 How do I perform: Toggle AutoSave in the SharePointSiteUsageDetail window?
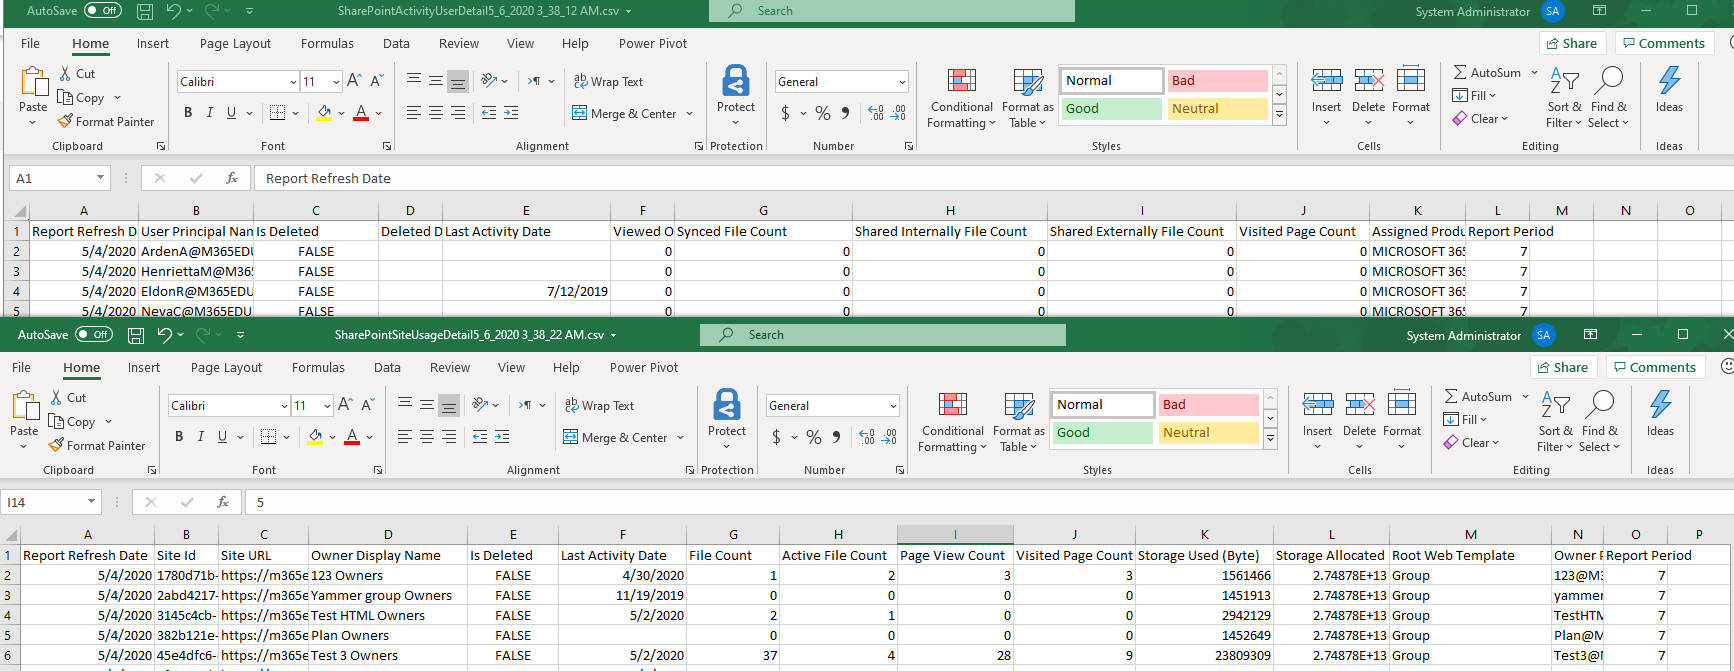click(94, 335)
